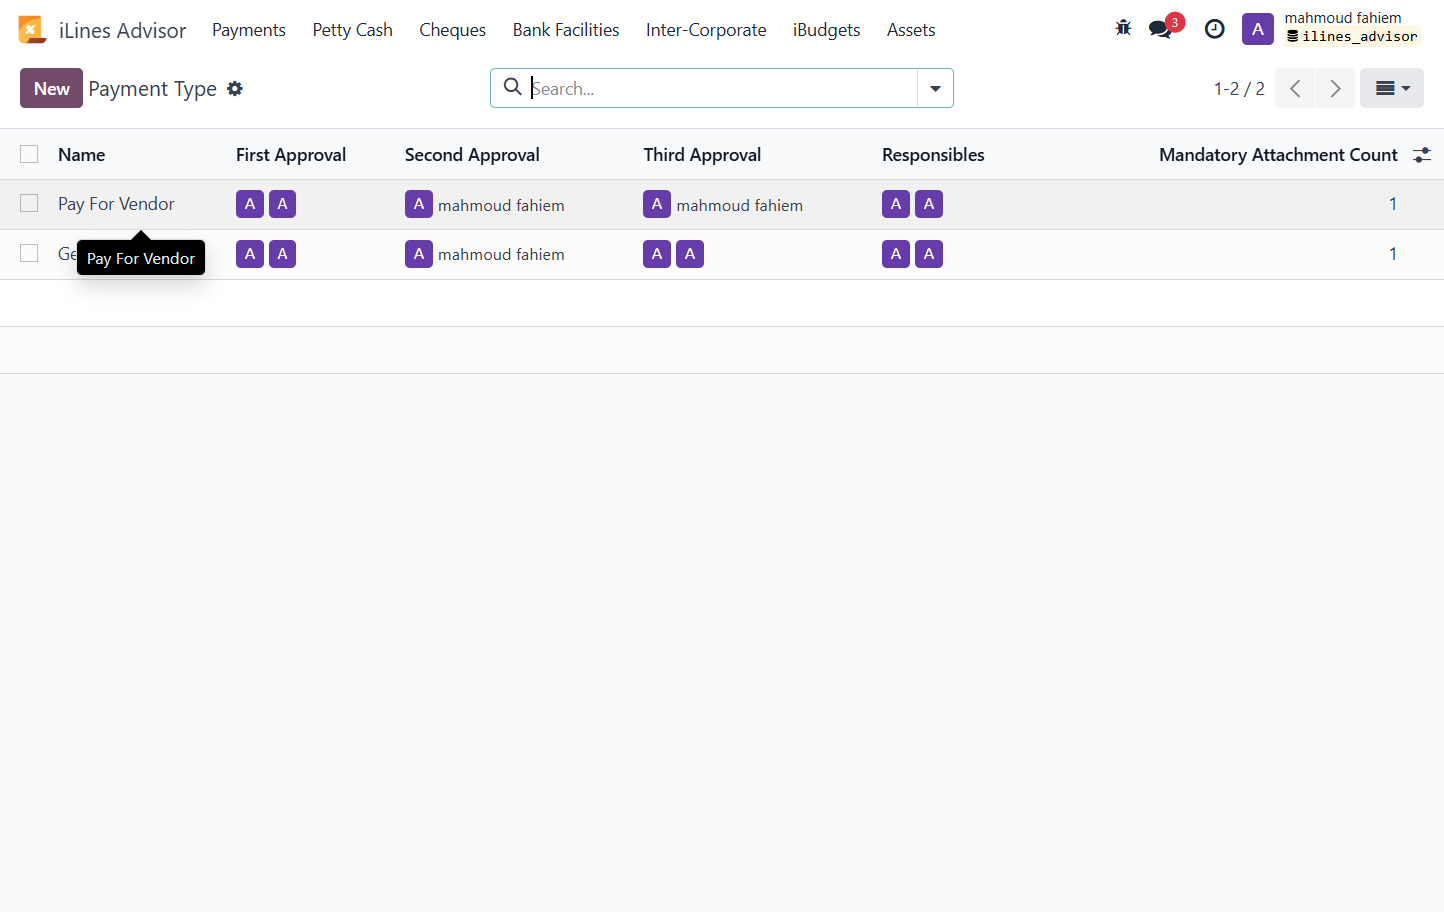This screenshot has width=1444, height=912.
Task: Open the Petty Cash menu
Action: [x=353, y=30]
